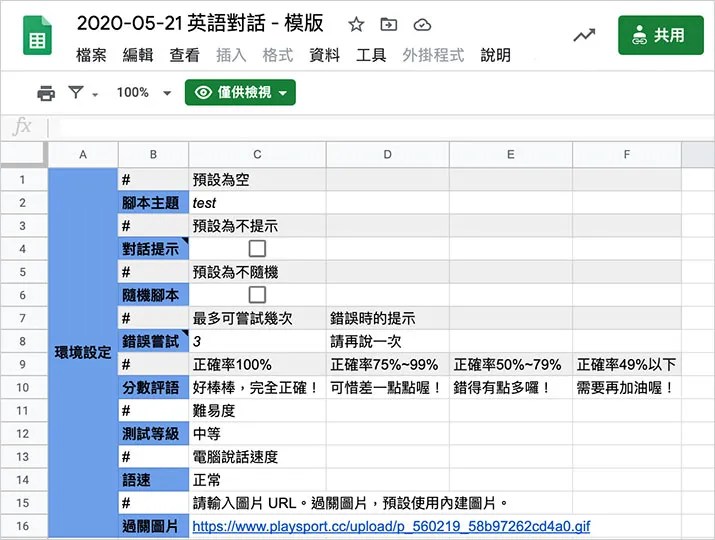Select the 需要再加油喔！ cell
This screenshot has height=540, width=715.
627,388
